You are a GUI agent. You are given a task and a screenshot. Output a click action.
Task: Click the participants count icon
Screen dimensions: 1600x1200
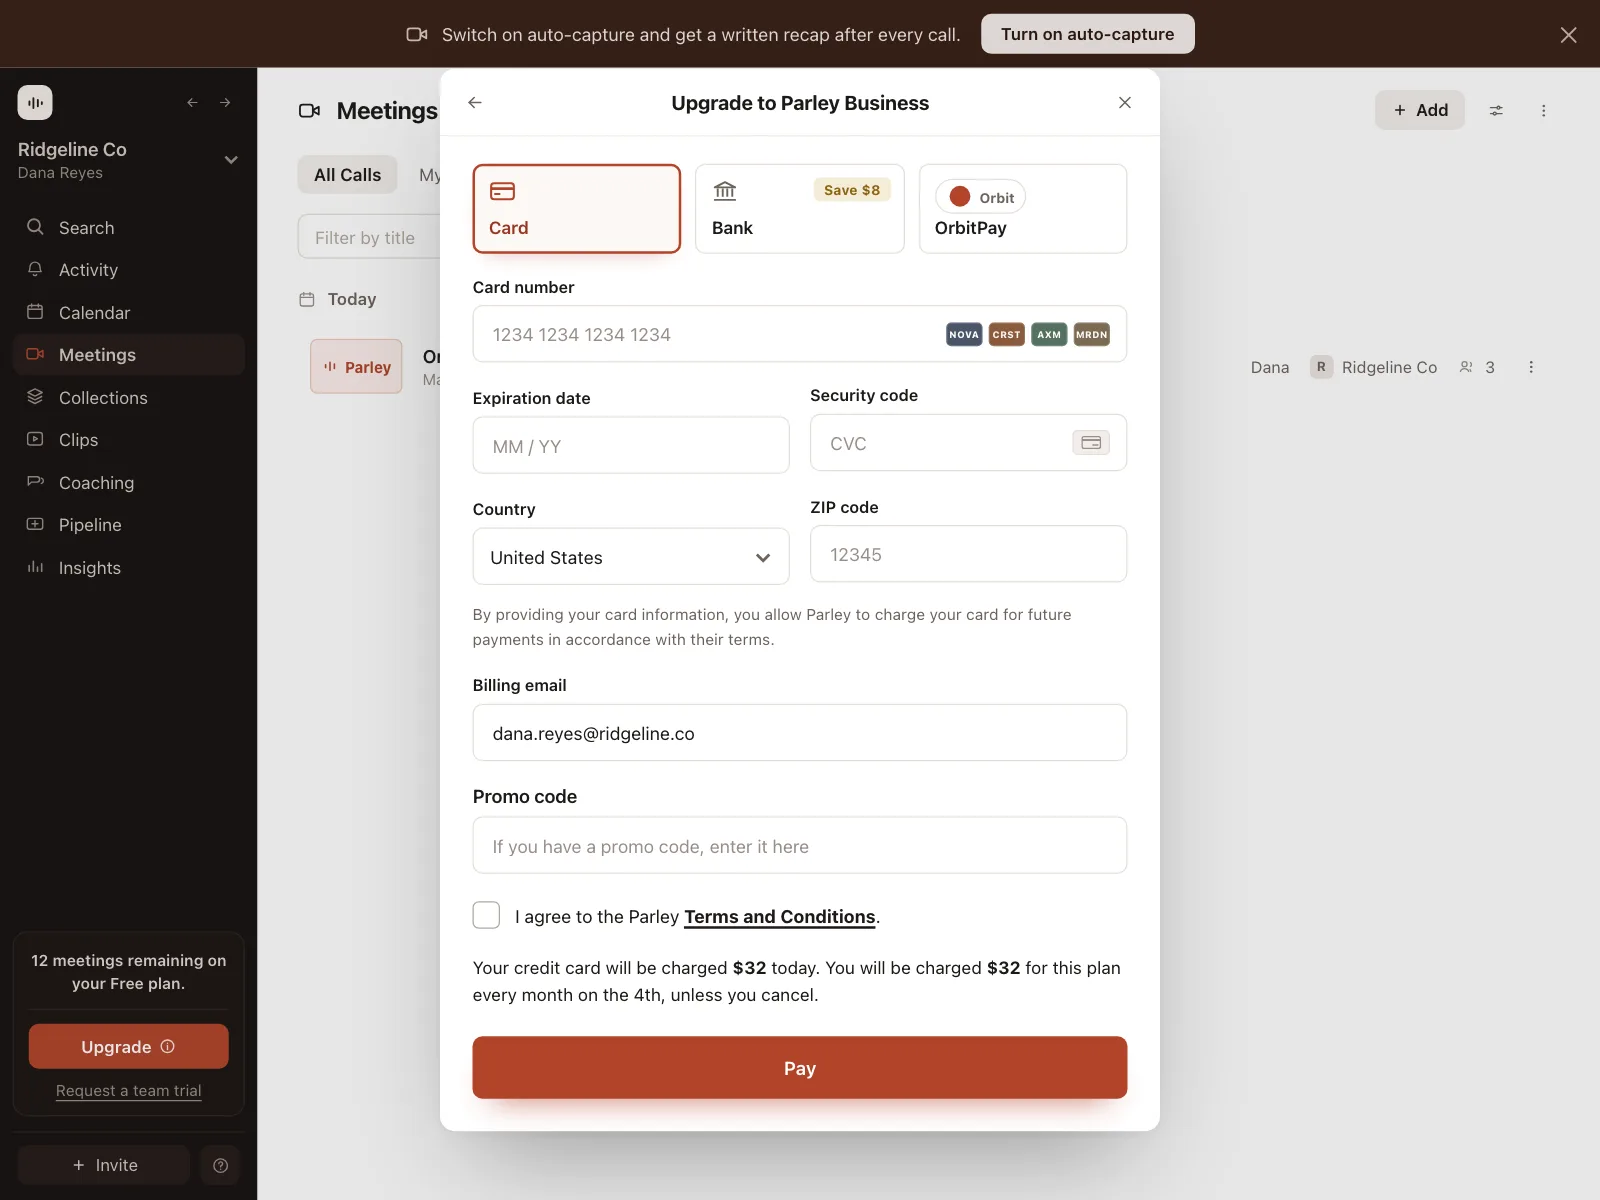(1466, 367)
